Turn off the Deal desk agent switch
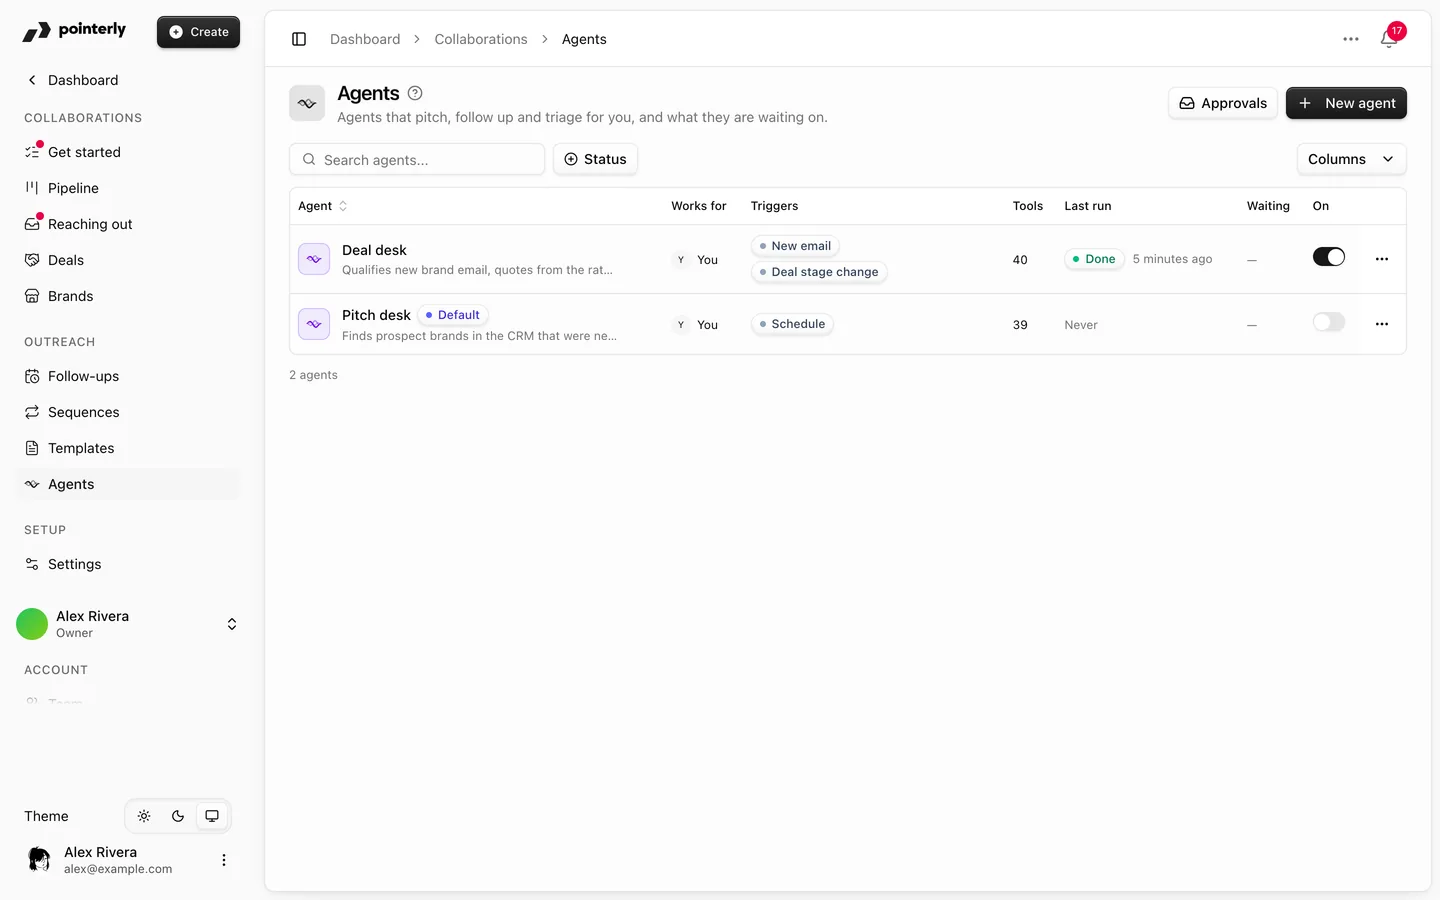This screenshot has height=900, width=1440. click(x=1329, y=257)
